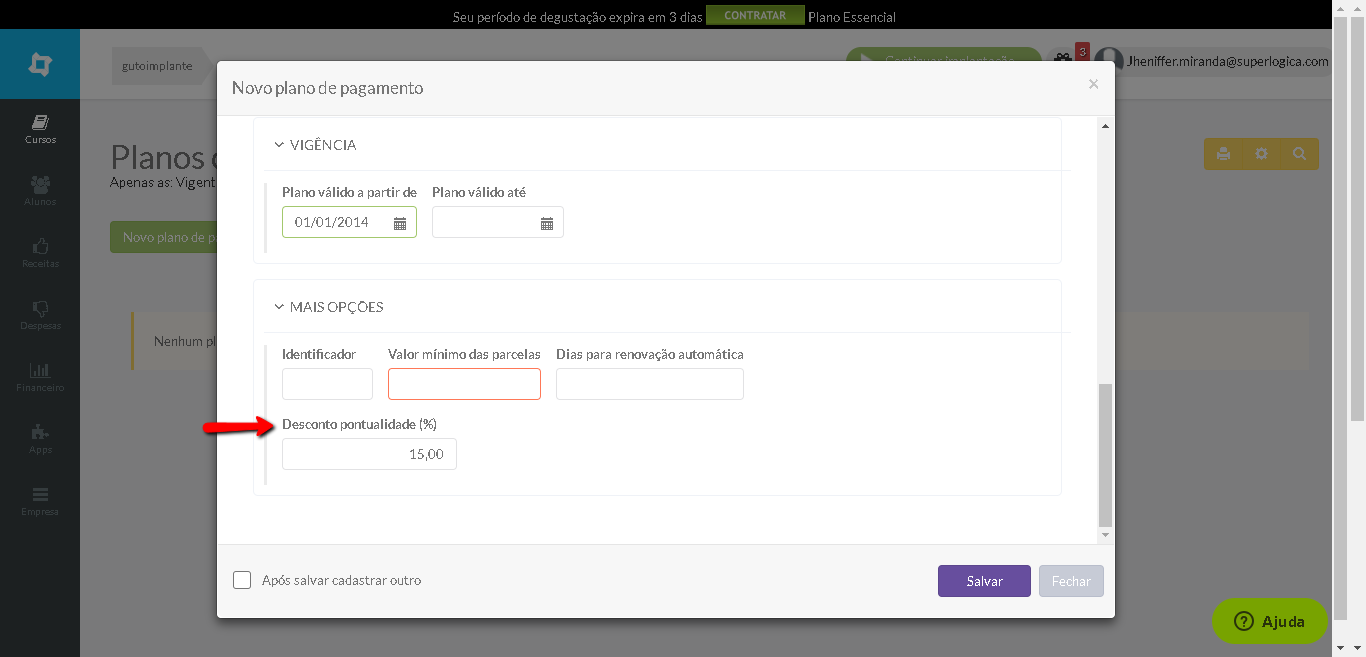Click calendar icon in Plano válido até

click(x=547, y=223)
